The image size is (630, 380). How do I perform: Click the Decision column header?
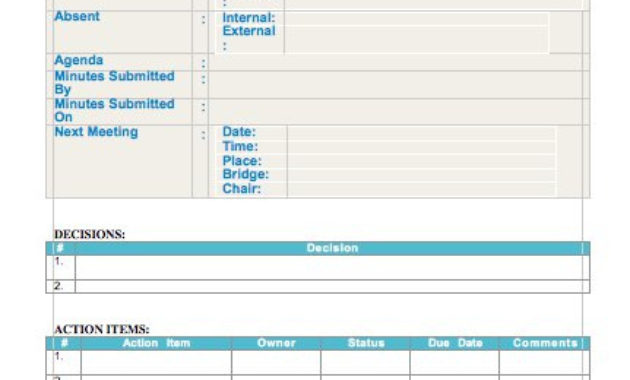pos(332,248)
